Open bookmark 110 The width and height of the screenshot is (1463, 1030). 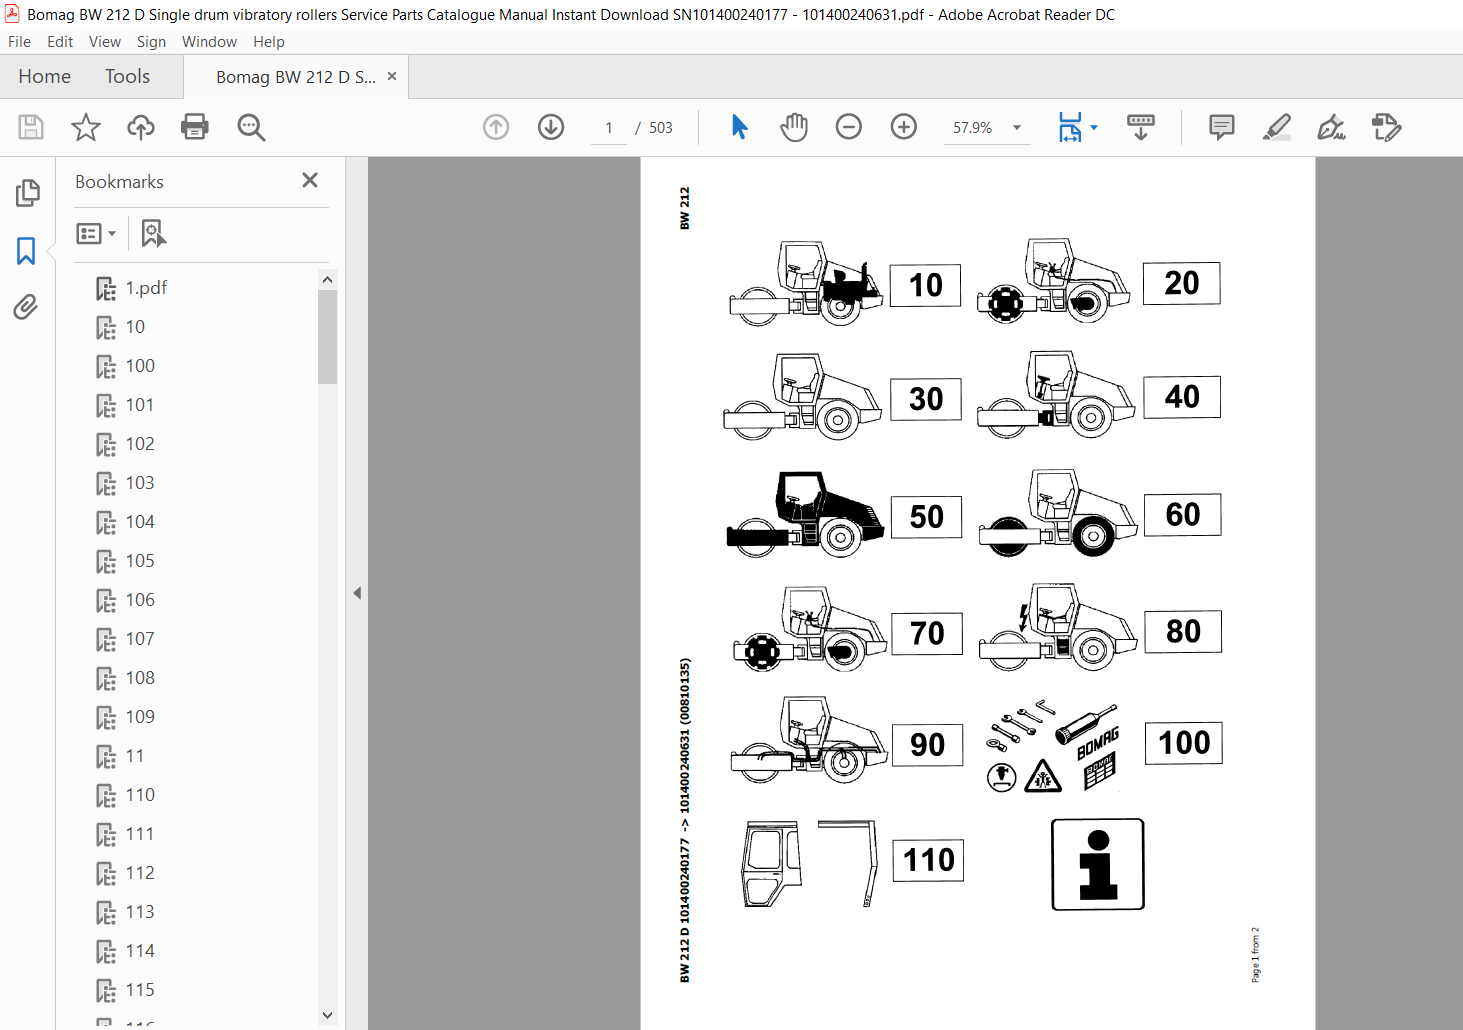(x=140, y=795)
